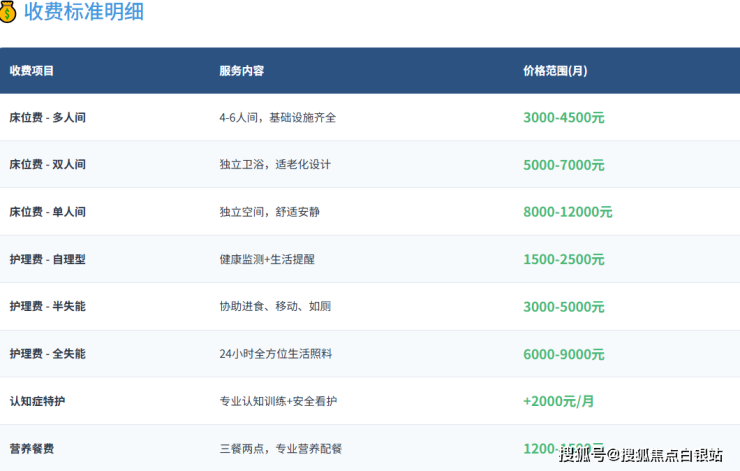Select the 护理费 - 半失能 row label
This screenshot has width=740, height=471.
[47, 306]
